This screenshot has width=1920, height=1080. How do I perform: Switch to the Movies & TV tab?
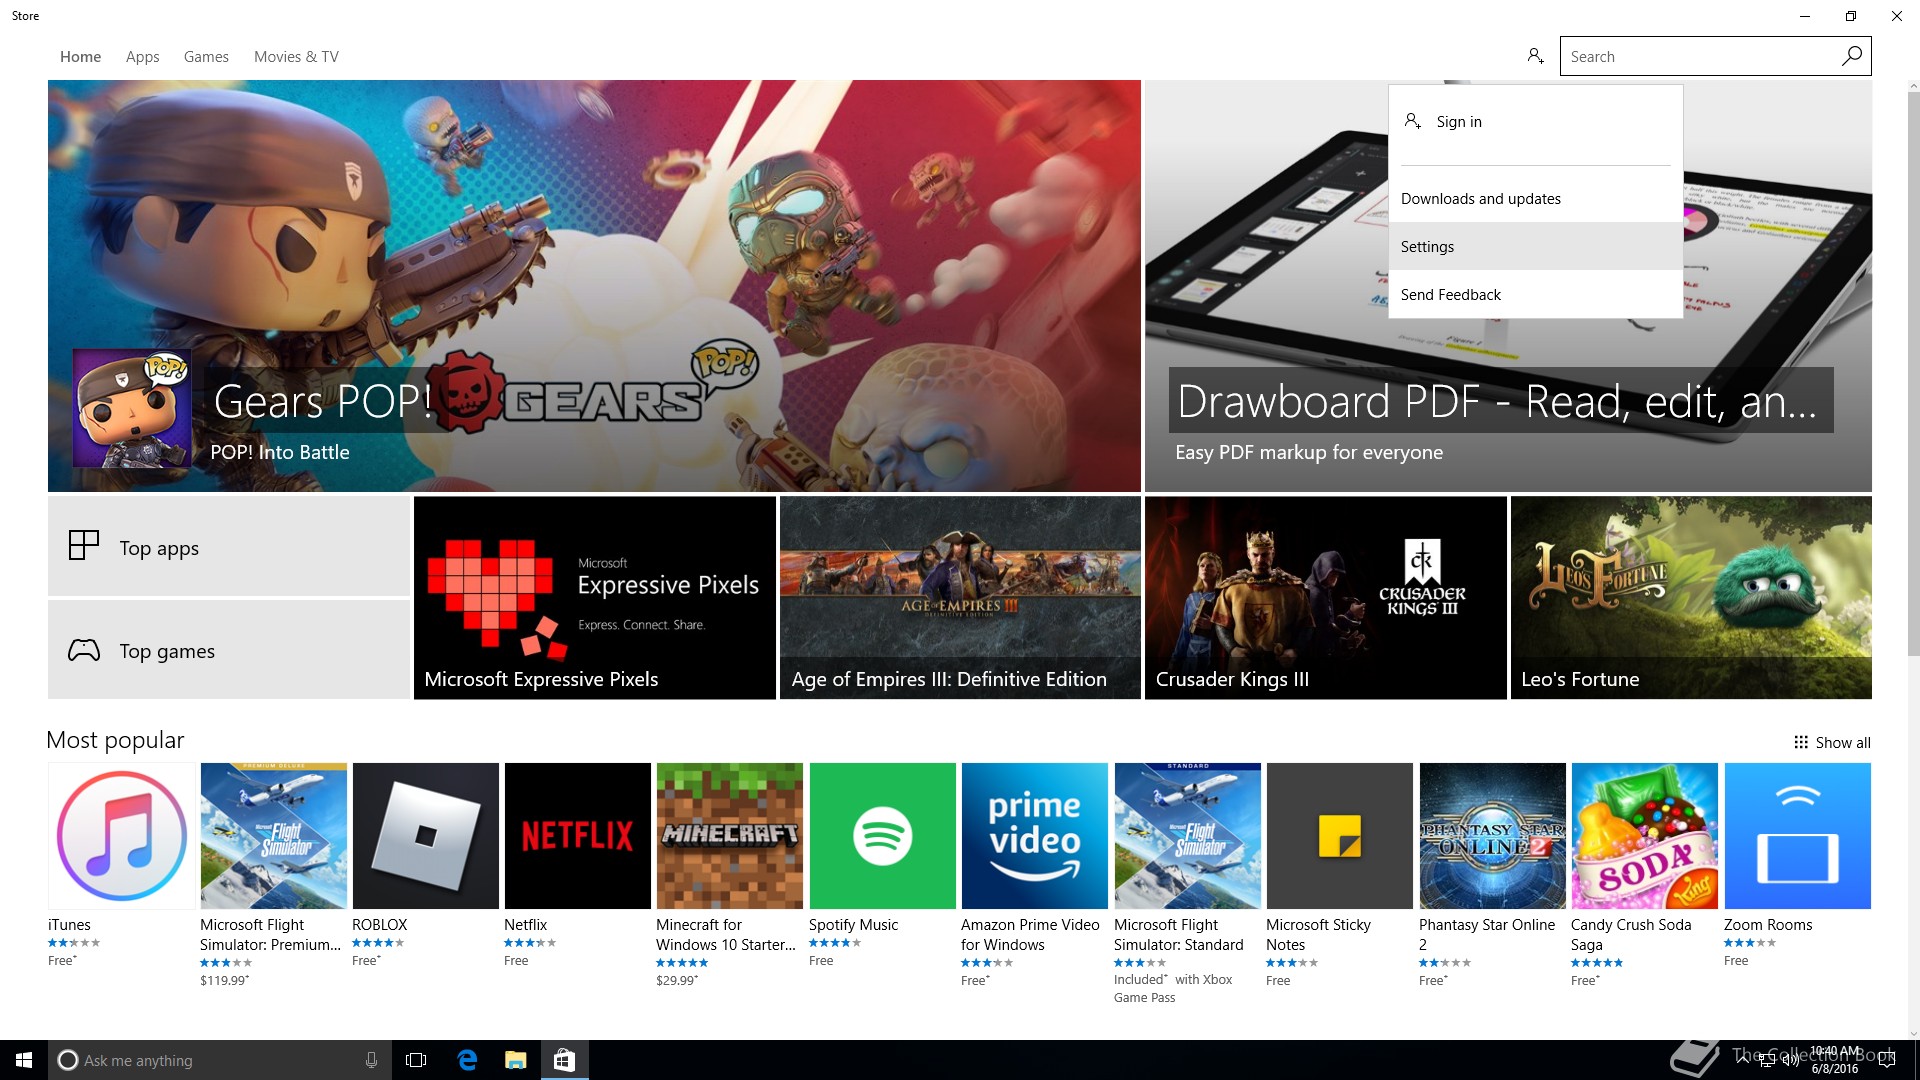point(296,57)
